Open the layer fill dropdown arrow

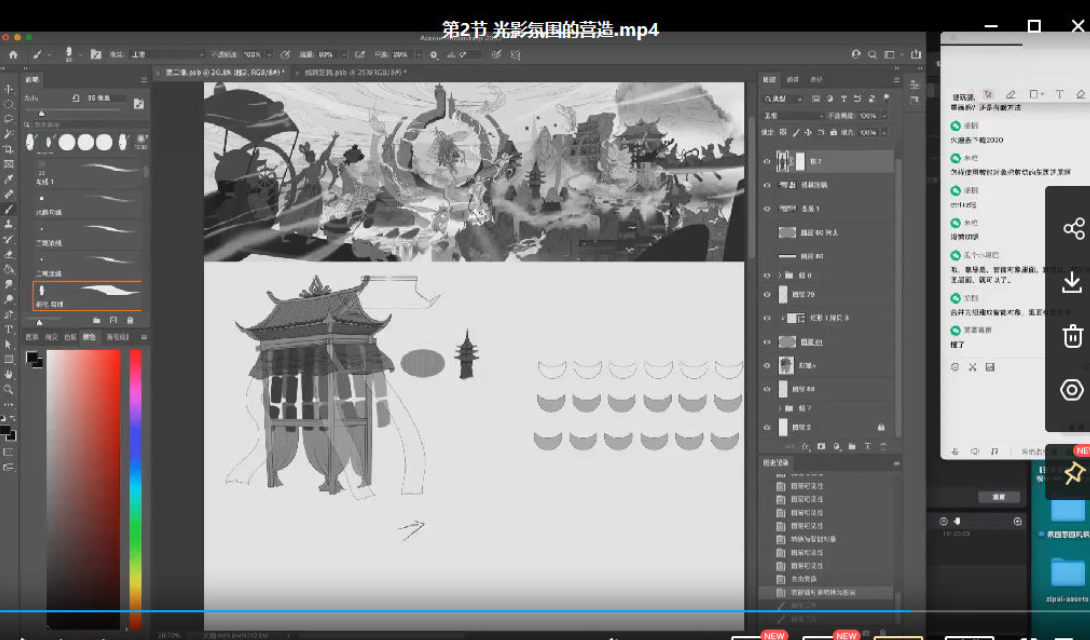click(884, 132)
